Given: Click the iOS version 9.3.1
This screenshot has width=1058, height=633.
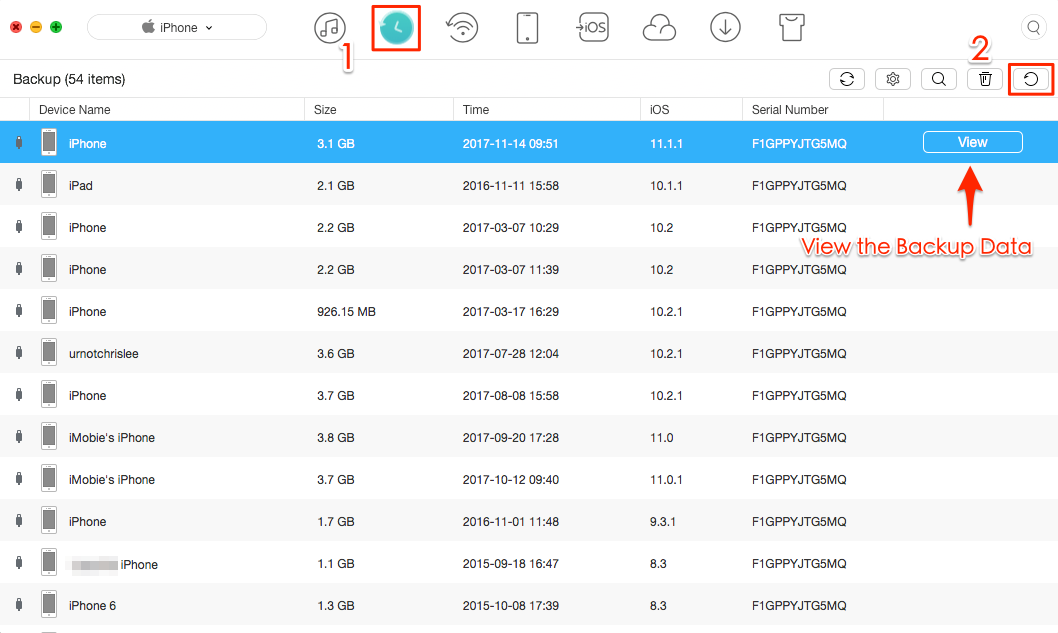Looking at the screenshot, I should tap(663, 522).
